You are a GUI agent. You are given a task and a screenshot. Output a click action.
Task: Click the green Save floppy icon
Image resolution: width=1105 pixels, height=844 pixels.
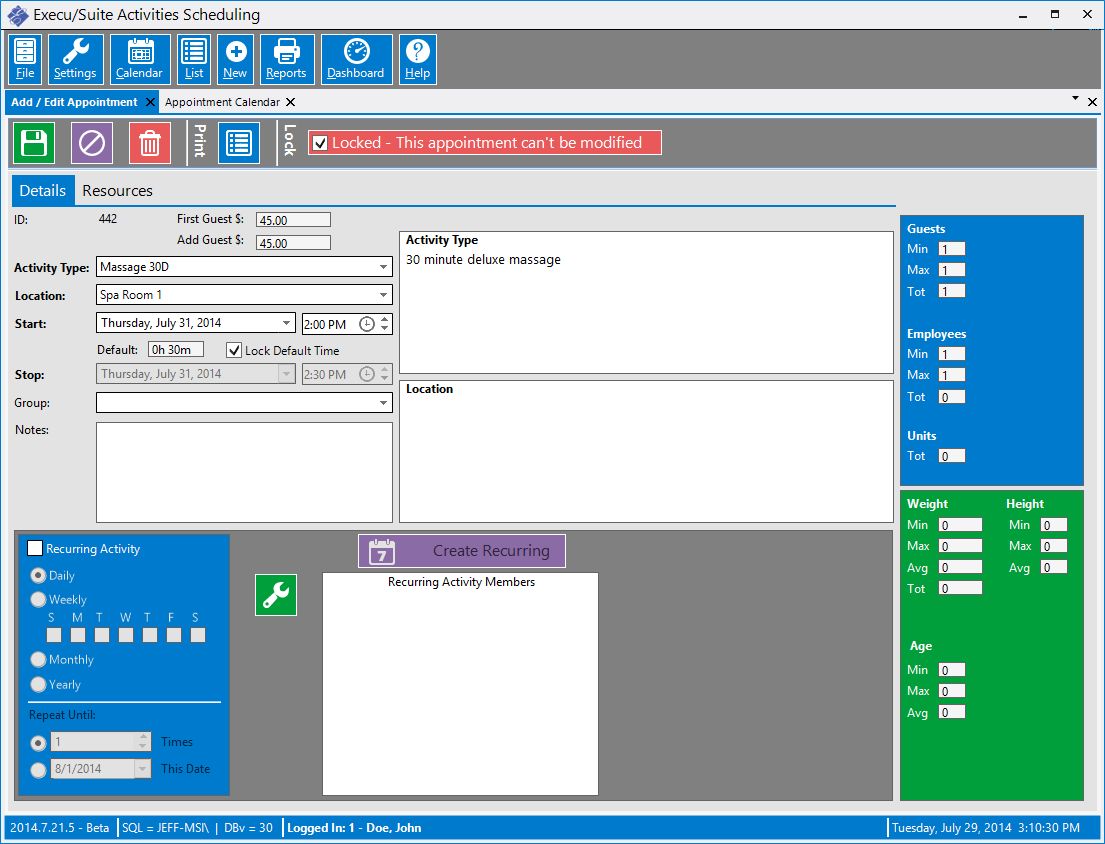(34, 143)
